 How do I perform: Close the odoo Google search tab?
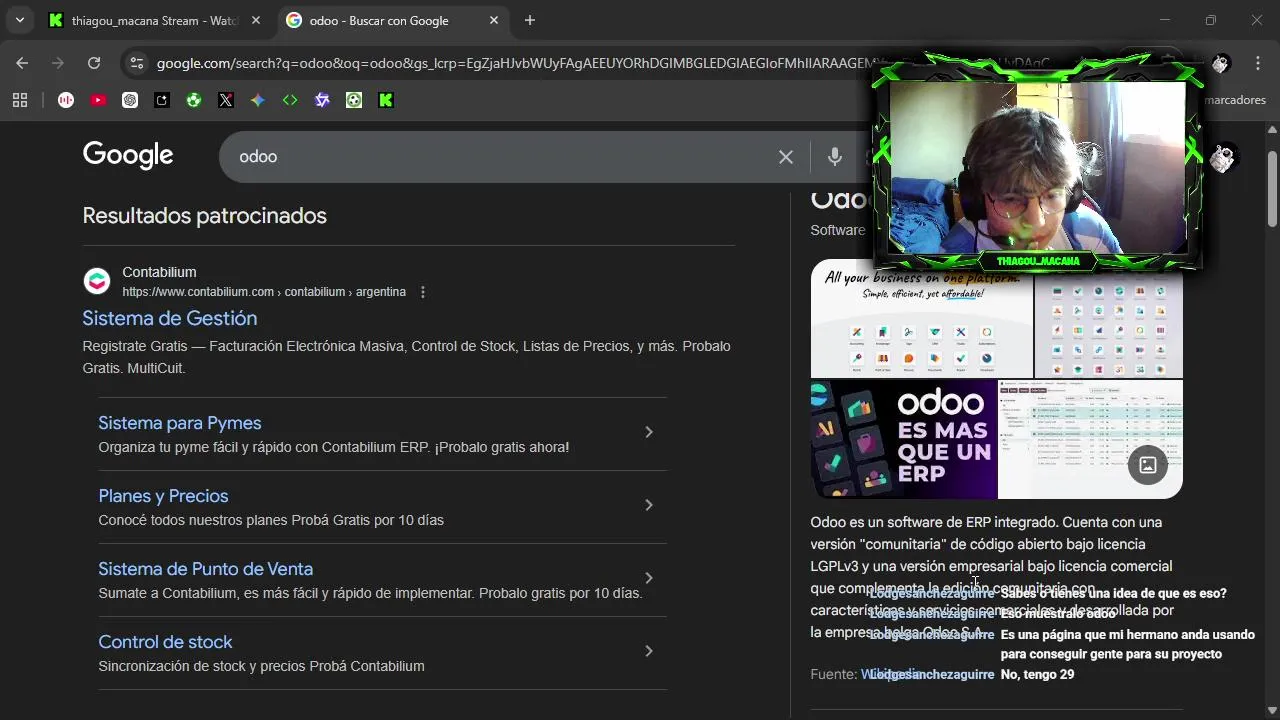[x=494, y=20]
